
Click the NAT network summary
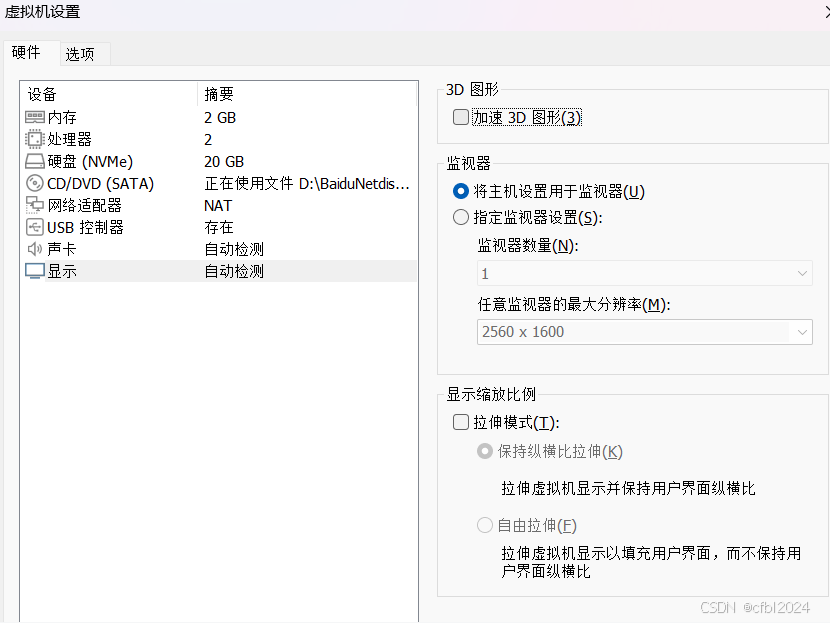(218, 205)
